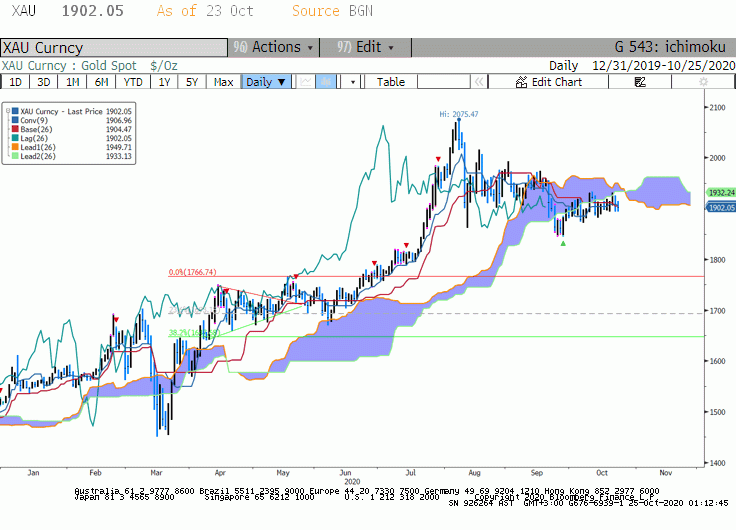Screen dimensions: 736x530
Task: Select the candlestick chart type icon
Action: pos(326,82)
